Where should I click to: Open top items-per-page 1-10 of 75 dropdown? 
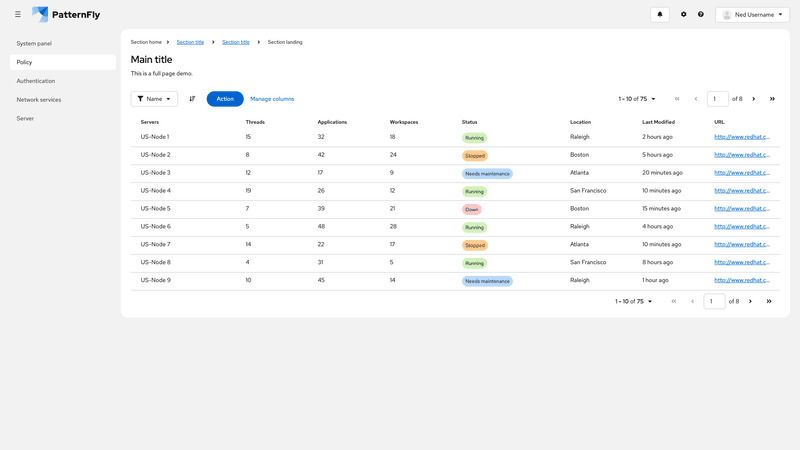[637, 99]
